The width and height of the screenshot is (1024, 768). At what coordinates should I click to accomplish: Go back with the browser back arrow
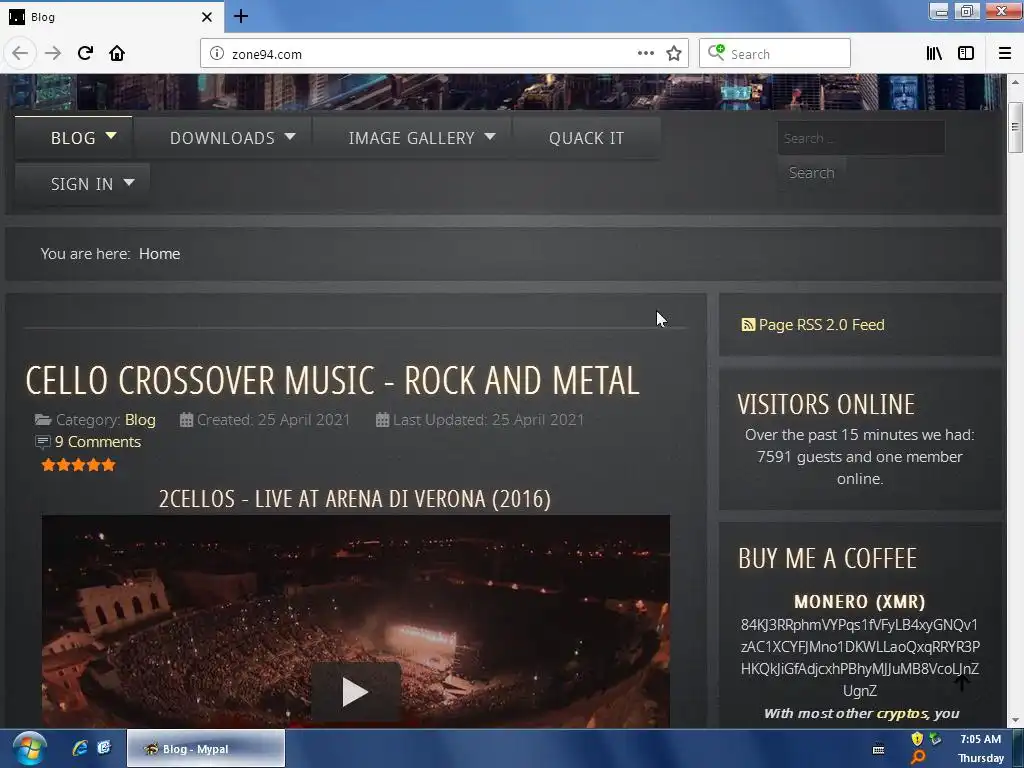click(20, 53)
